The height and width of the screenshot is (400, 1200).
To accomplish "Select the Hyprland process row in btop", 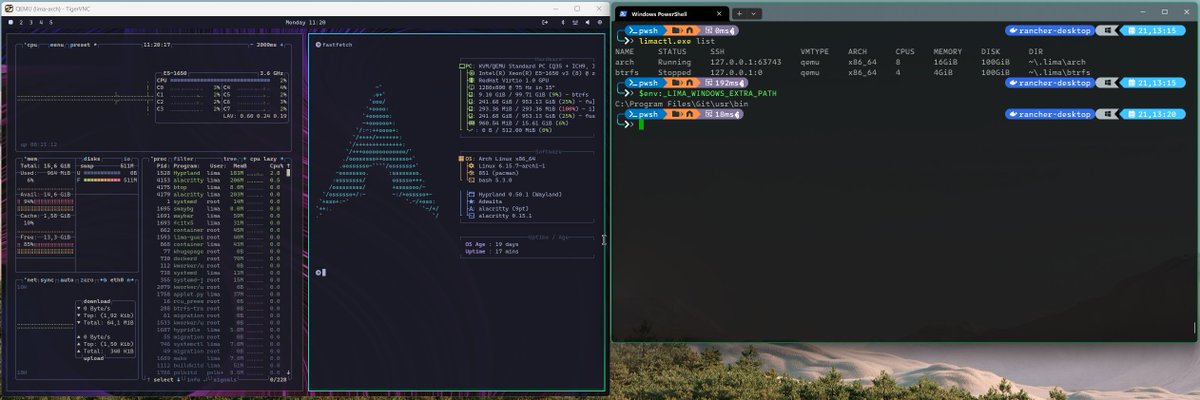I will (219, 172).
